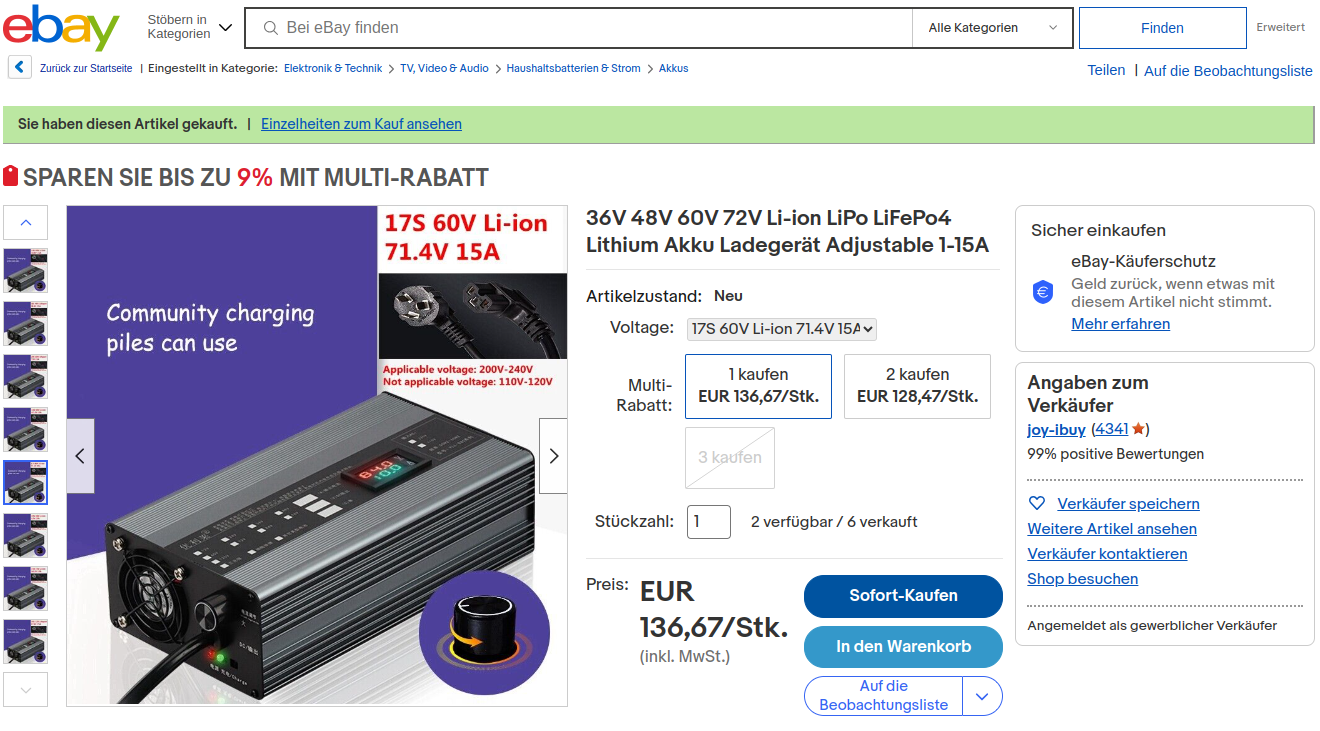Screen dimensions: 1320x731
Task: Show next product image with right arrow
Action: pyautogui.click(x=553, y=456)
